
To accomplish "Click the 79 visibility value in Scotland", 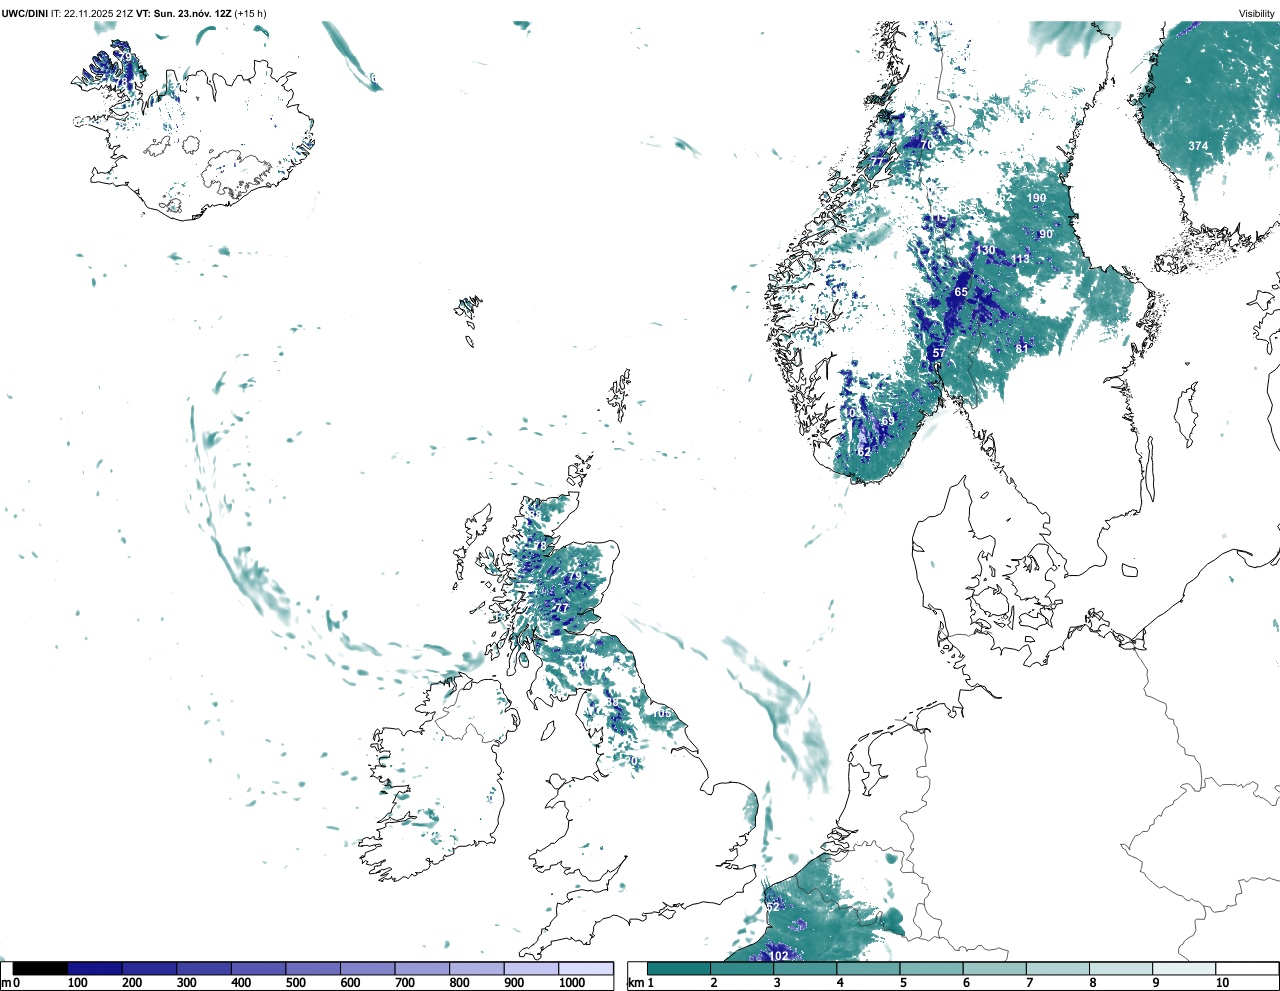I will 574,577.
